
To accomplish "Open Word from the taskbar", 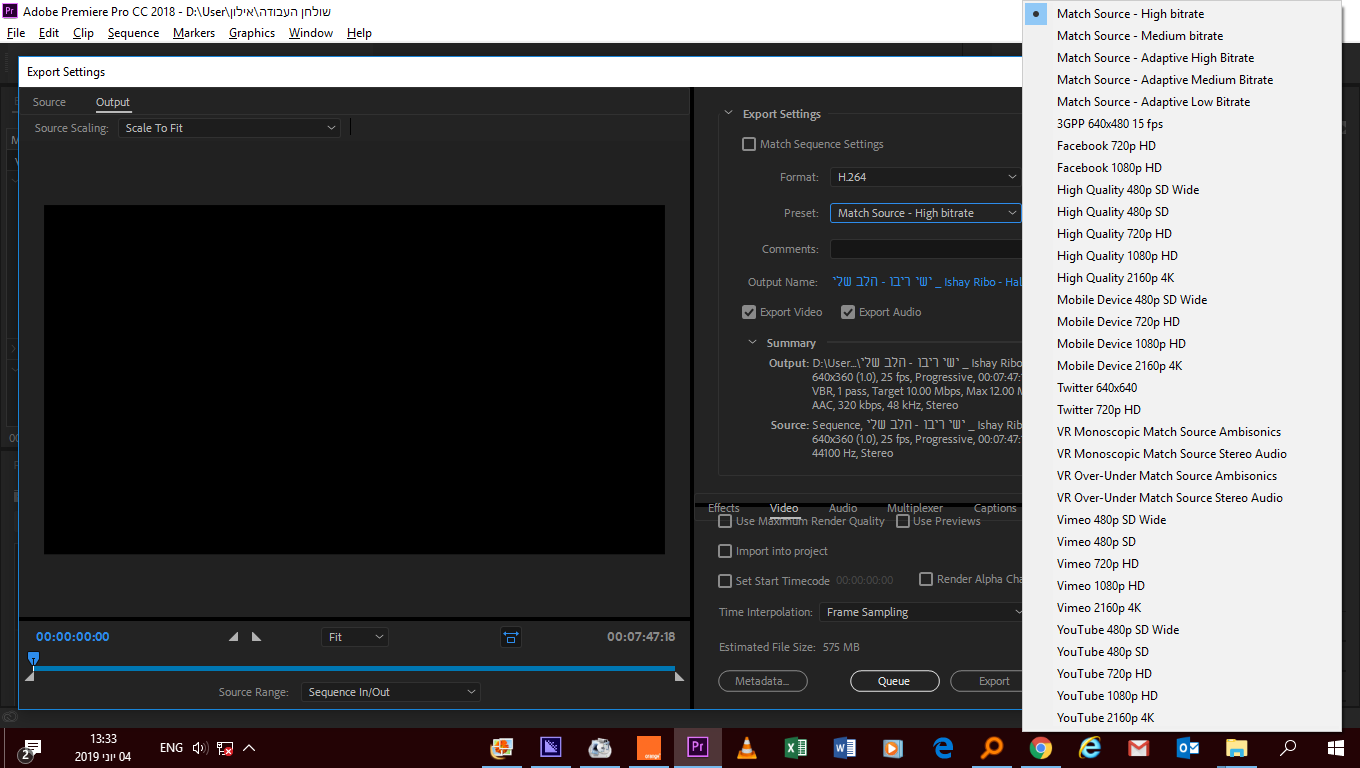I will tap(844, 747).
